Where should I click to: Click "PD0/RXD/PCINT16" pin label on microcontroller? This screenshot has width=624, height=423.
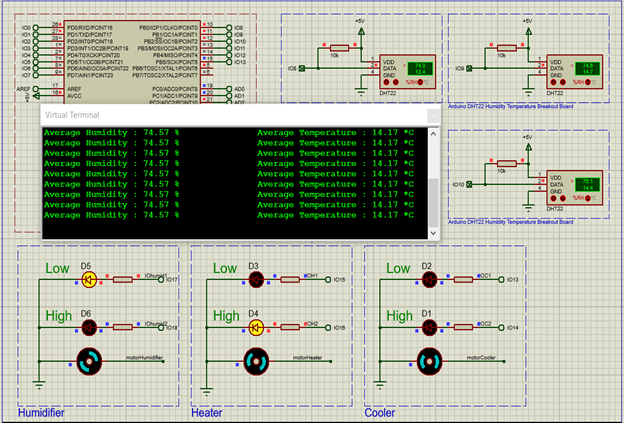(x=90, y=28)
